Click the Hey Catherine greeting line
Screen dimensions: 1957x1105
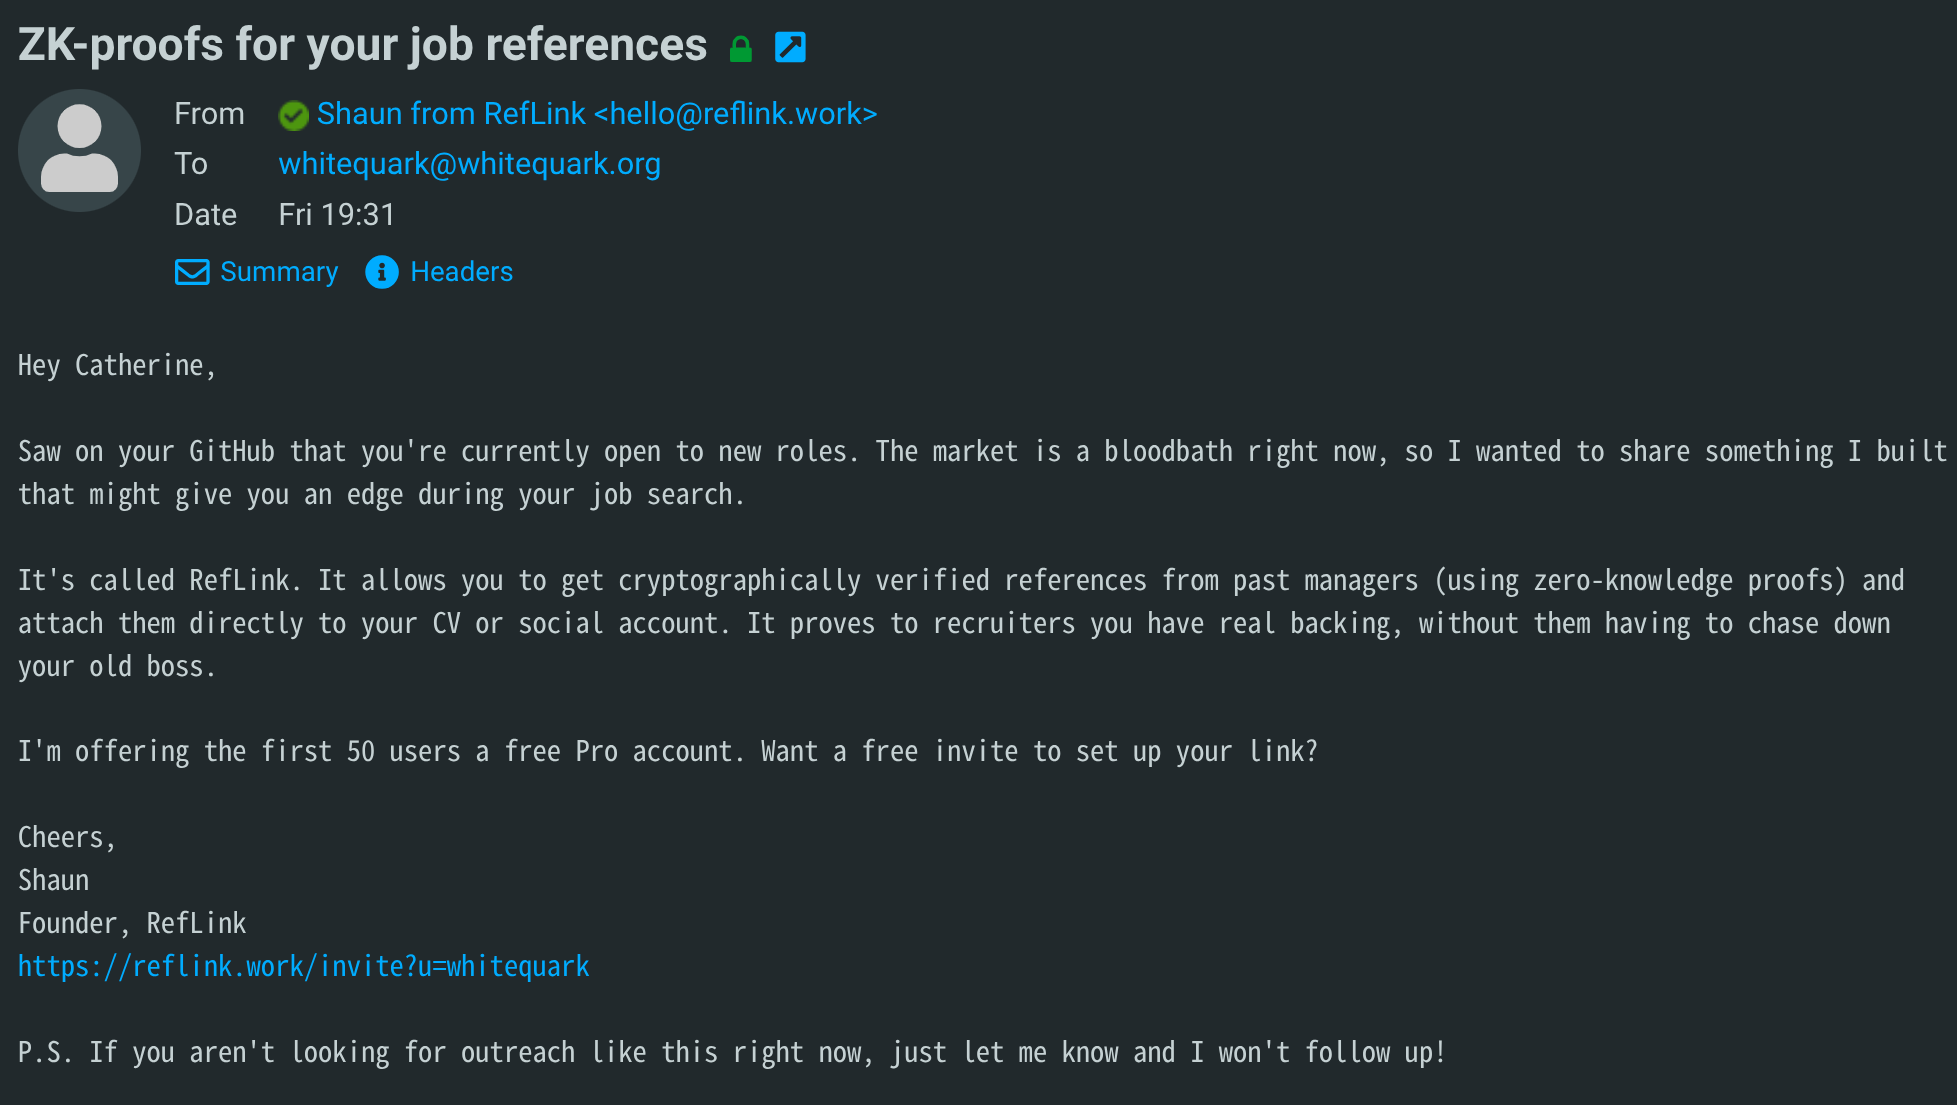pyautogui.click(x=117, y=366)
